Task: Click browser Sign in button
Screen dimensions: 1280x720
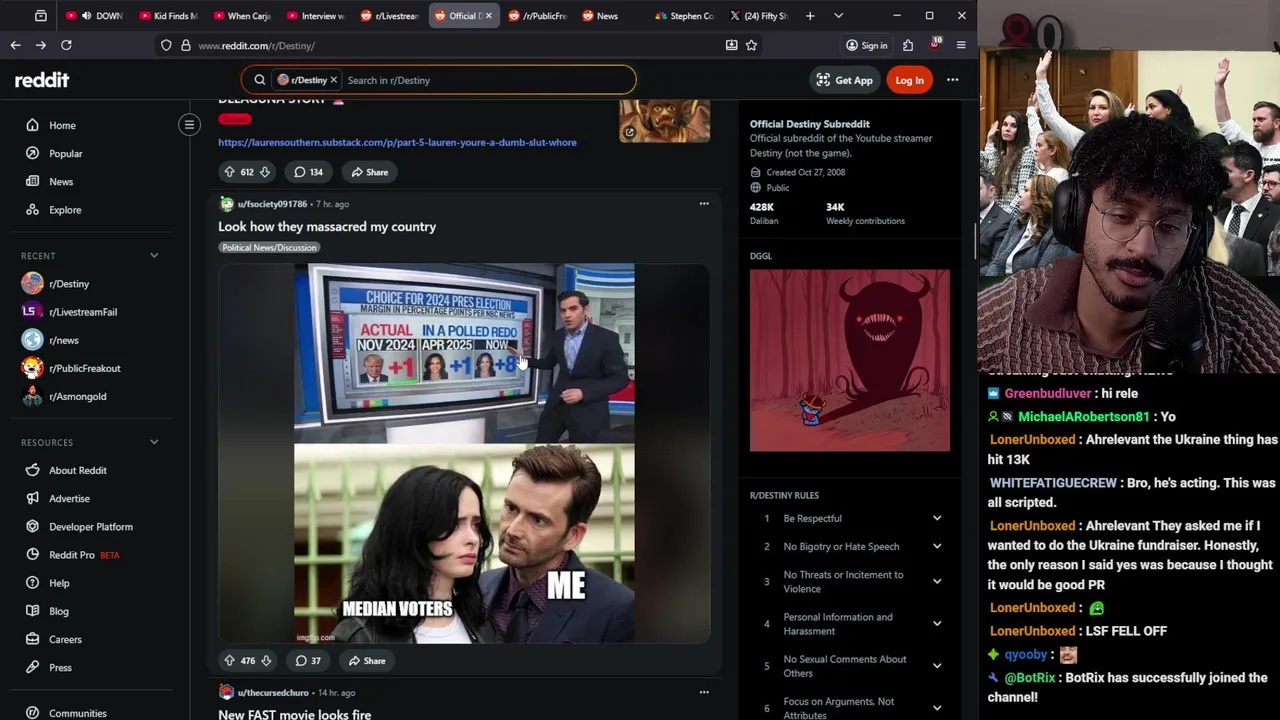Action: click(x=866, y=45)
